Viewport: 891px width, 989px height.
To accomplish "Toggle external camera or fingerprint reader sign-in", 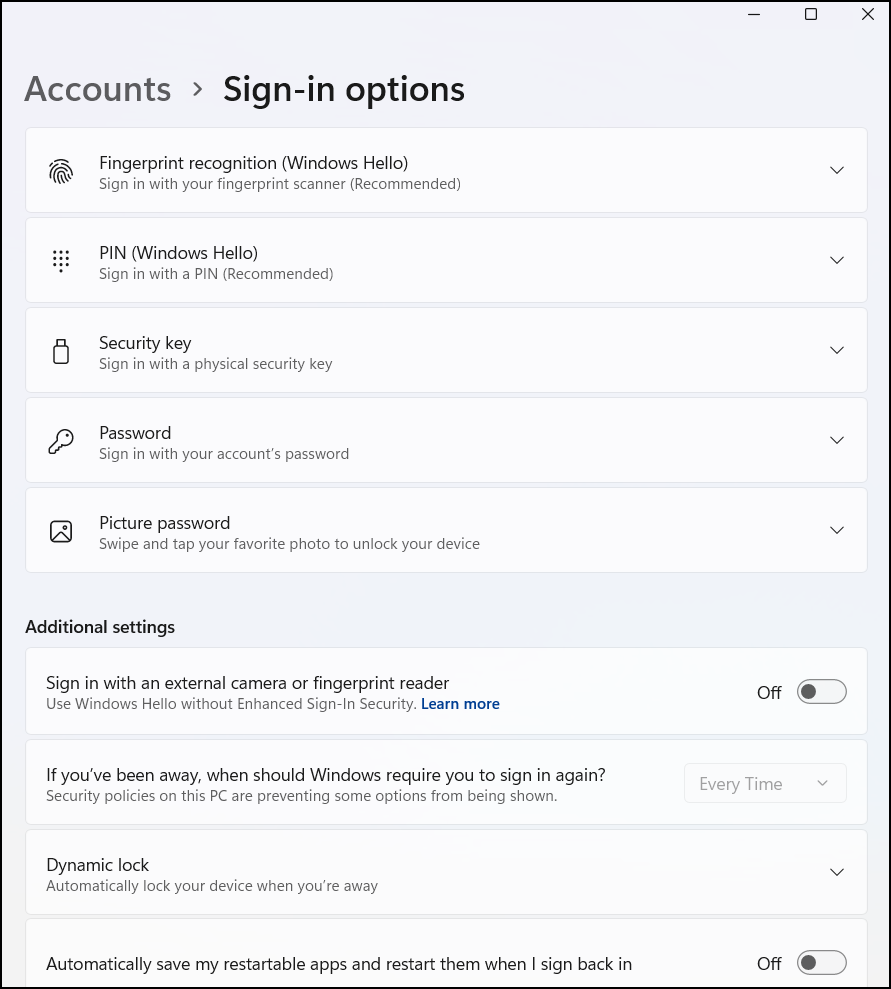I will click(x=820, y=691).
